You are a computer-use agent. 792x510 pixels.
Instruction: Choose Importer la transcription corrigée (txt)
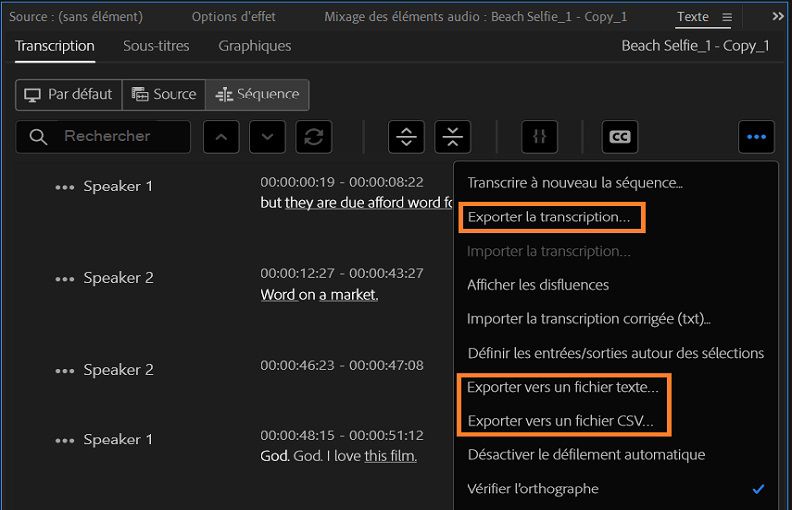[616, 319]
